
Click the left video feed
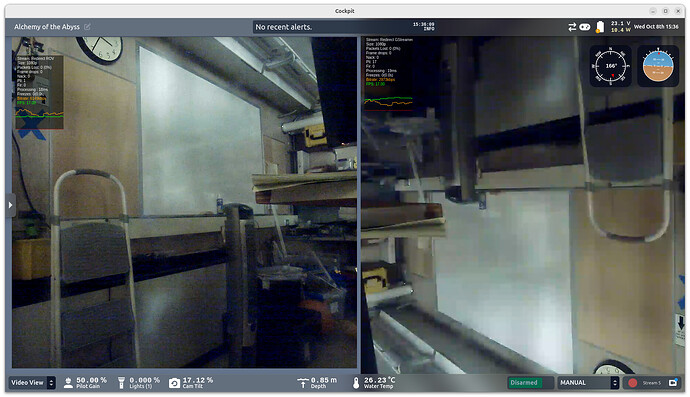point(184,202)
